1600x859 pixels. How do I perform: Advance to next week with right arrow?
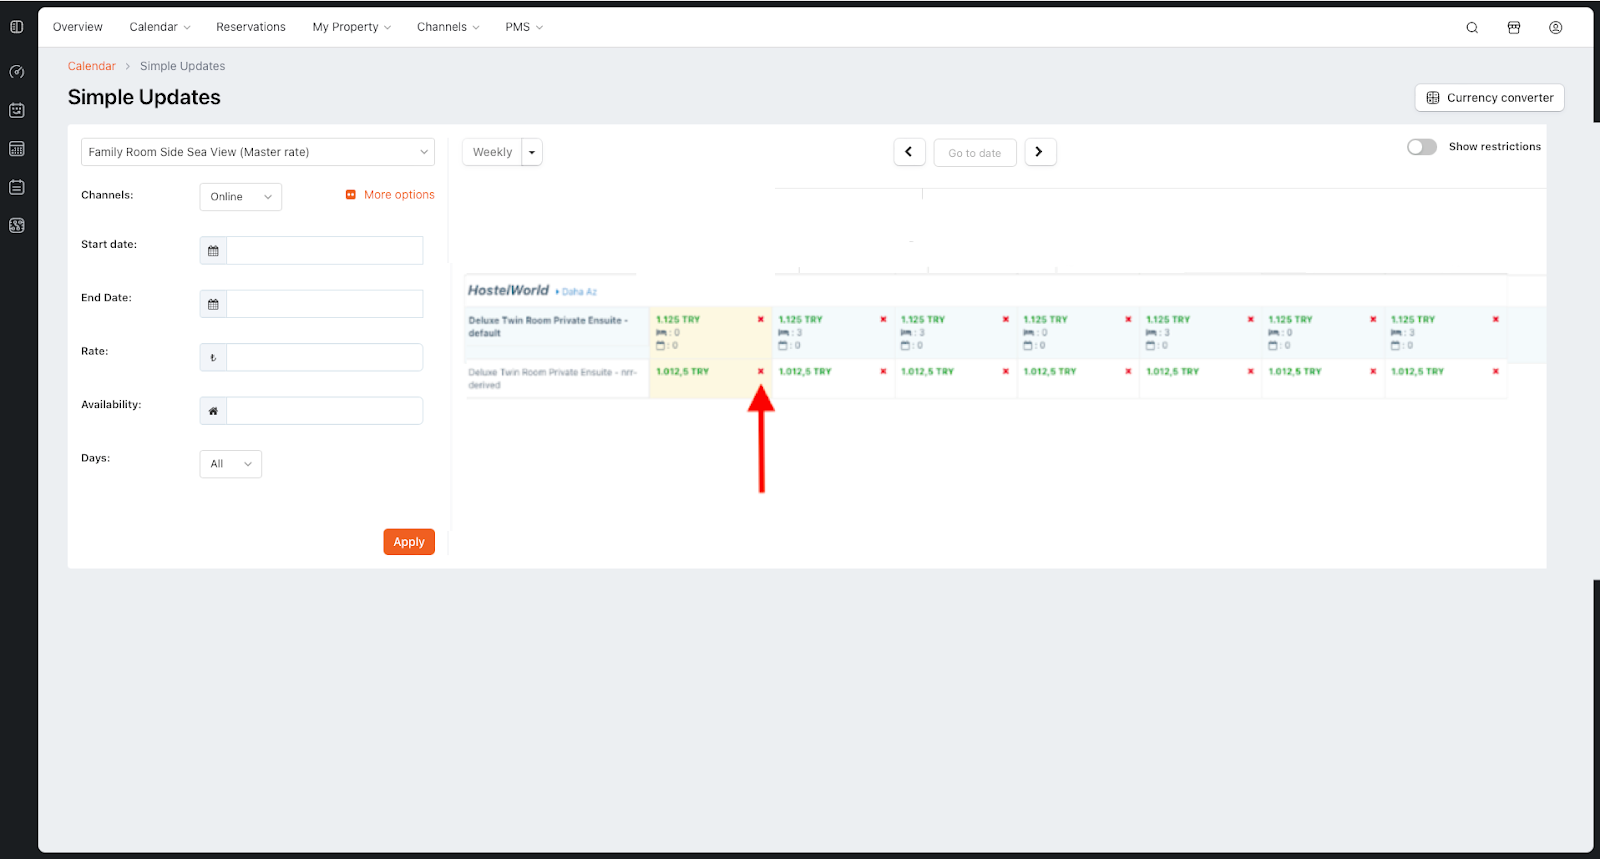(x=1040, y=152)
